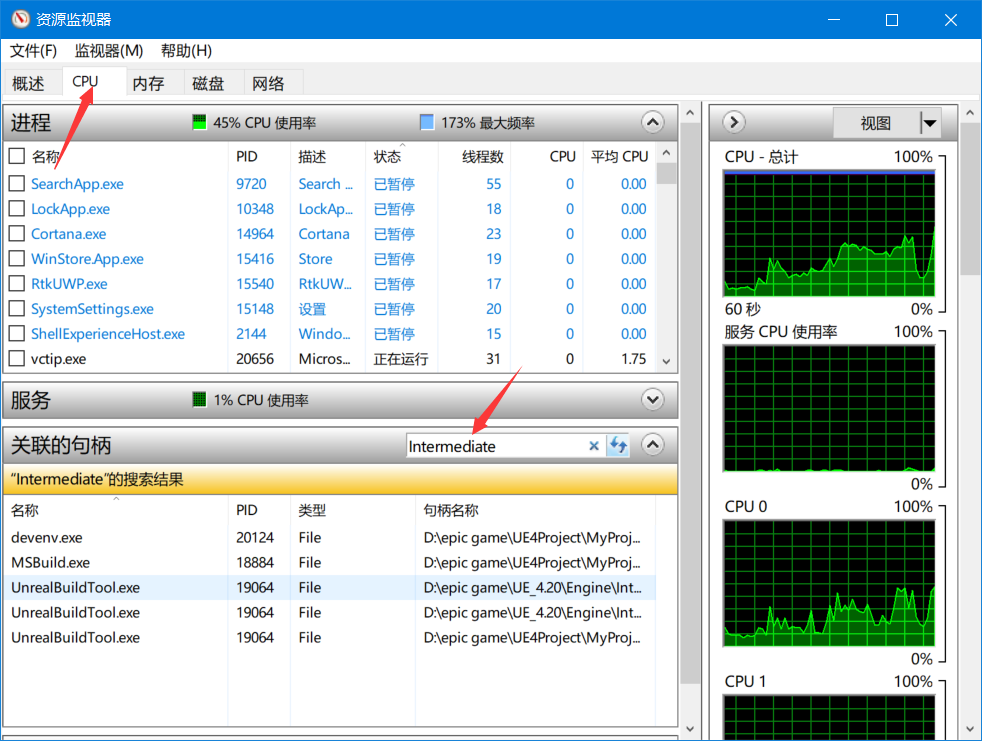Clear the Intermediate search with X icon
Image resolution: width=982 pixels, height=741 pixels.
tap(594, 446)
